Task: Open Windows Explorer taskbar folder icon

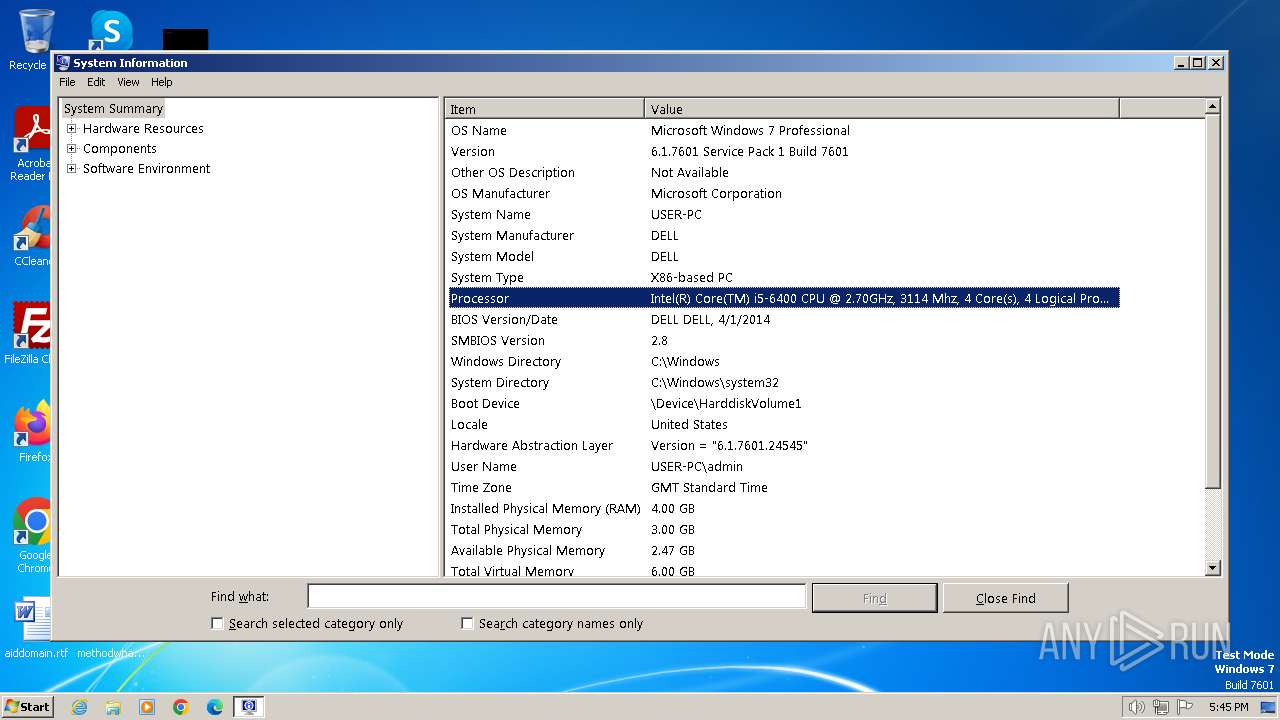Action: pos(113,707)
